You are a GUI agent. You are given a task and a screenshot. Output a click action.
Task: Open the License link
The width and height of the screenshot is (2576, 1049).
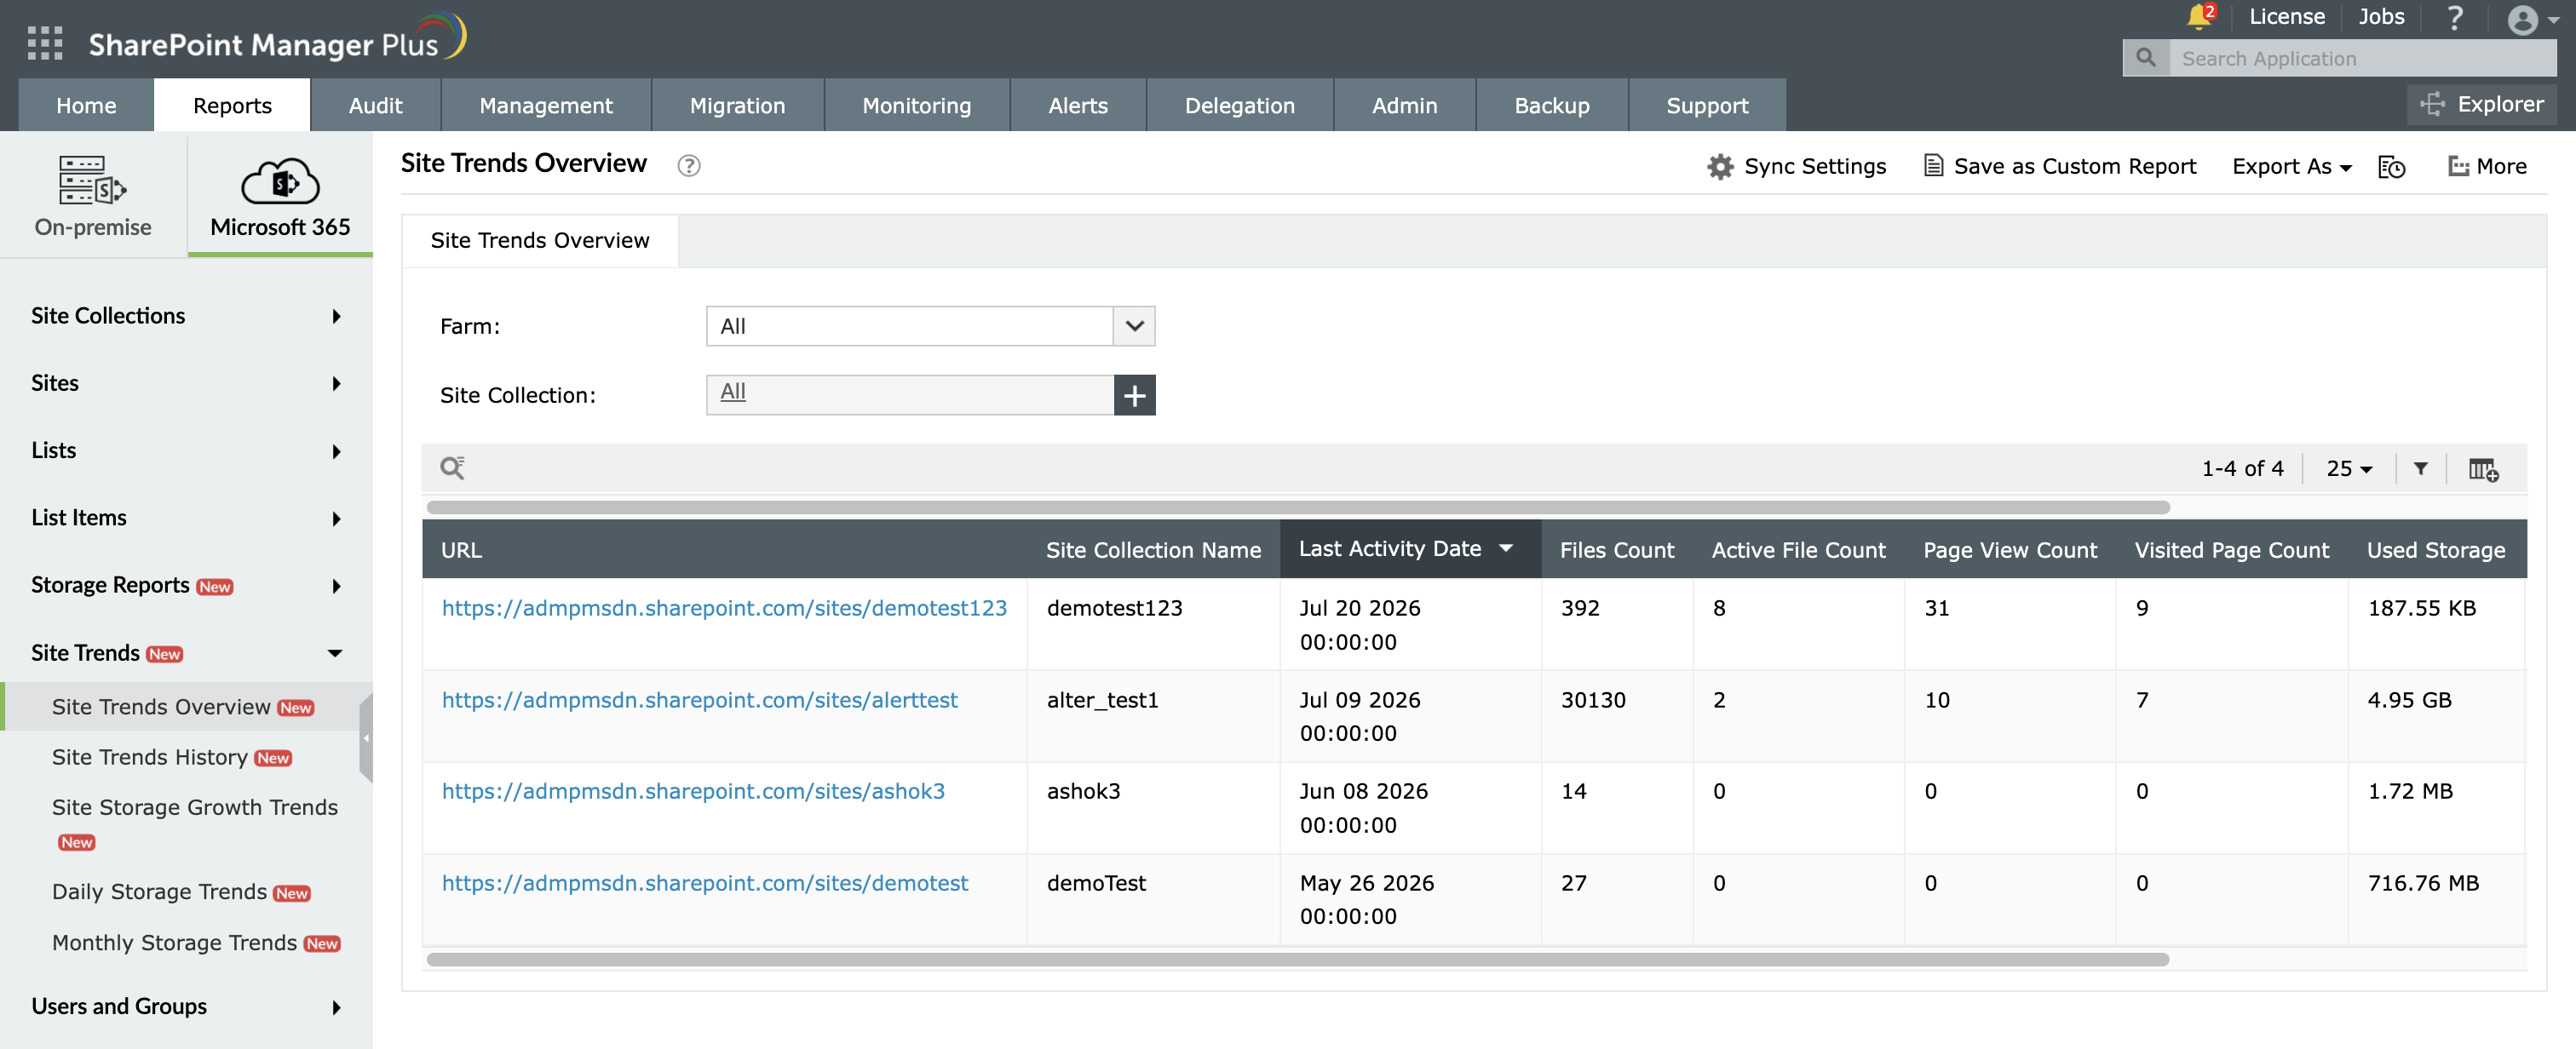coord(2286,17)
